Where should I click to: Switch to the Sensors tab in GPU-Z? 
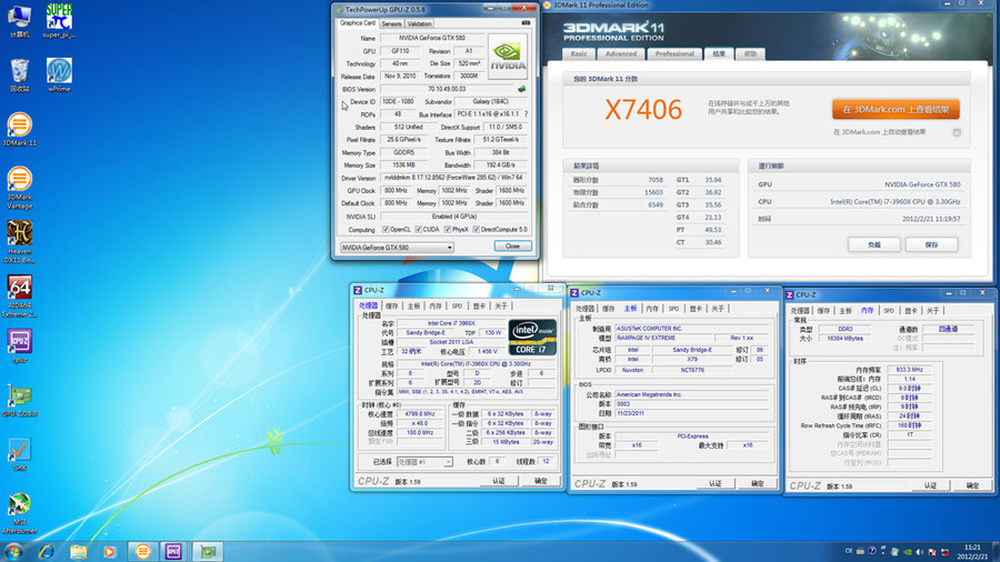[x=392, y=24]
